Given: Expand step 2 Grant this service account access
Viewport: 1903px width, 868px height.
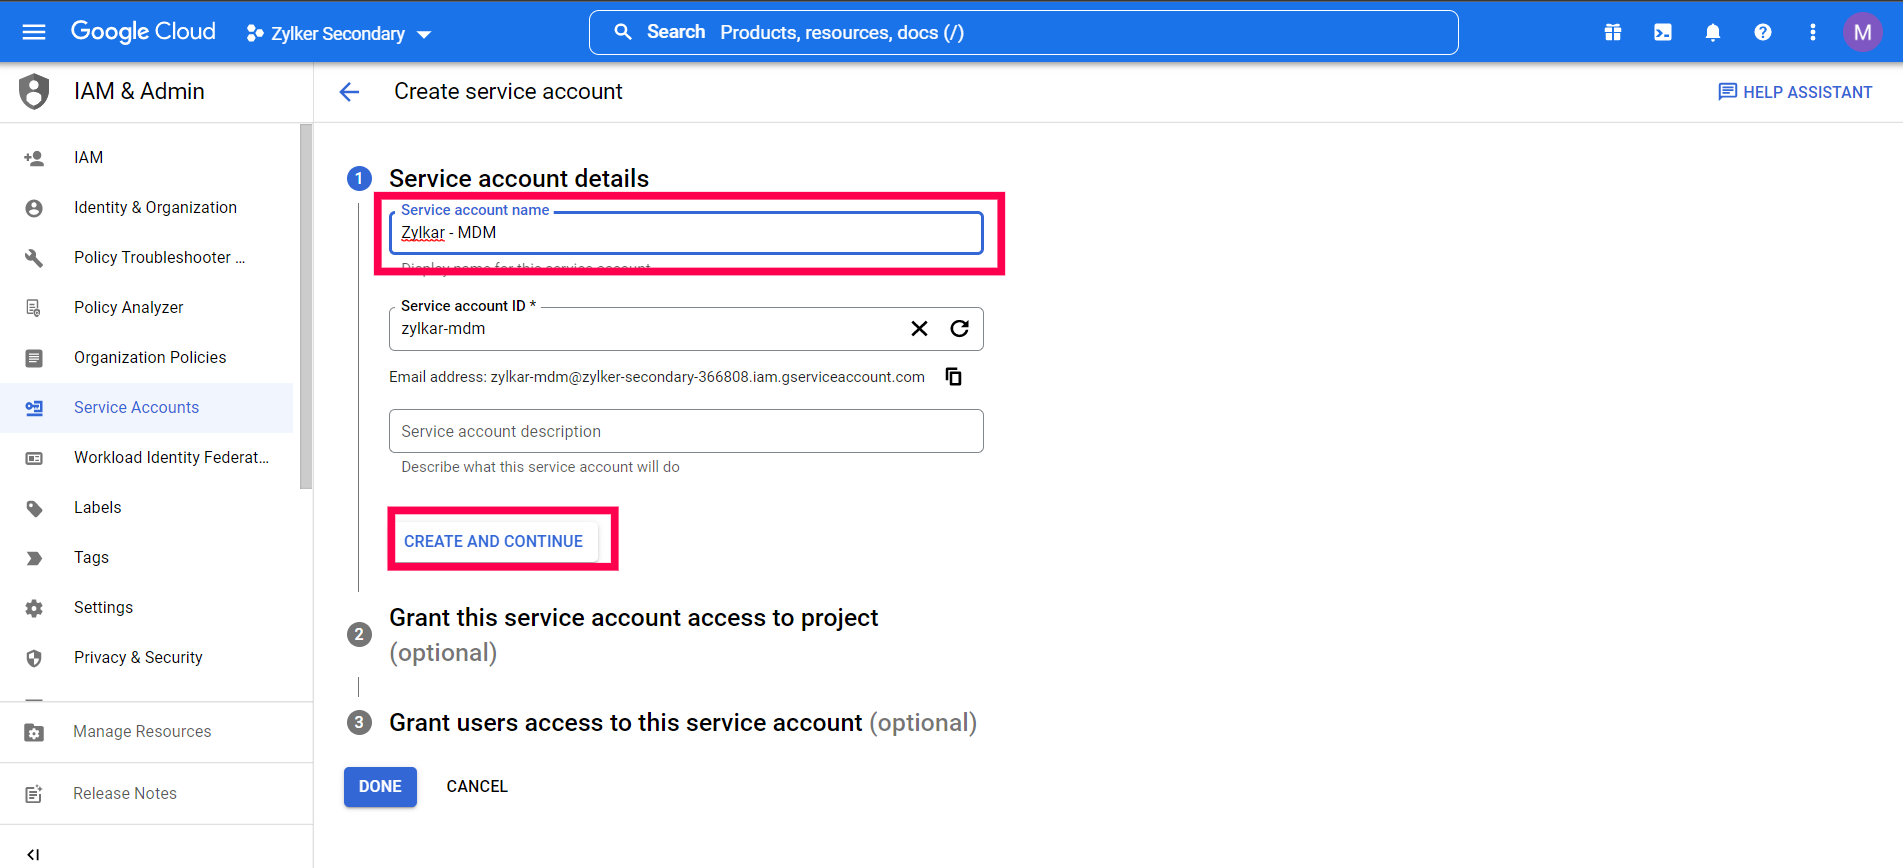Looking at the screenshot, I should [x=633, y=635].
